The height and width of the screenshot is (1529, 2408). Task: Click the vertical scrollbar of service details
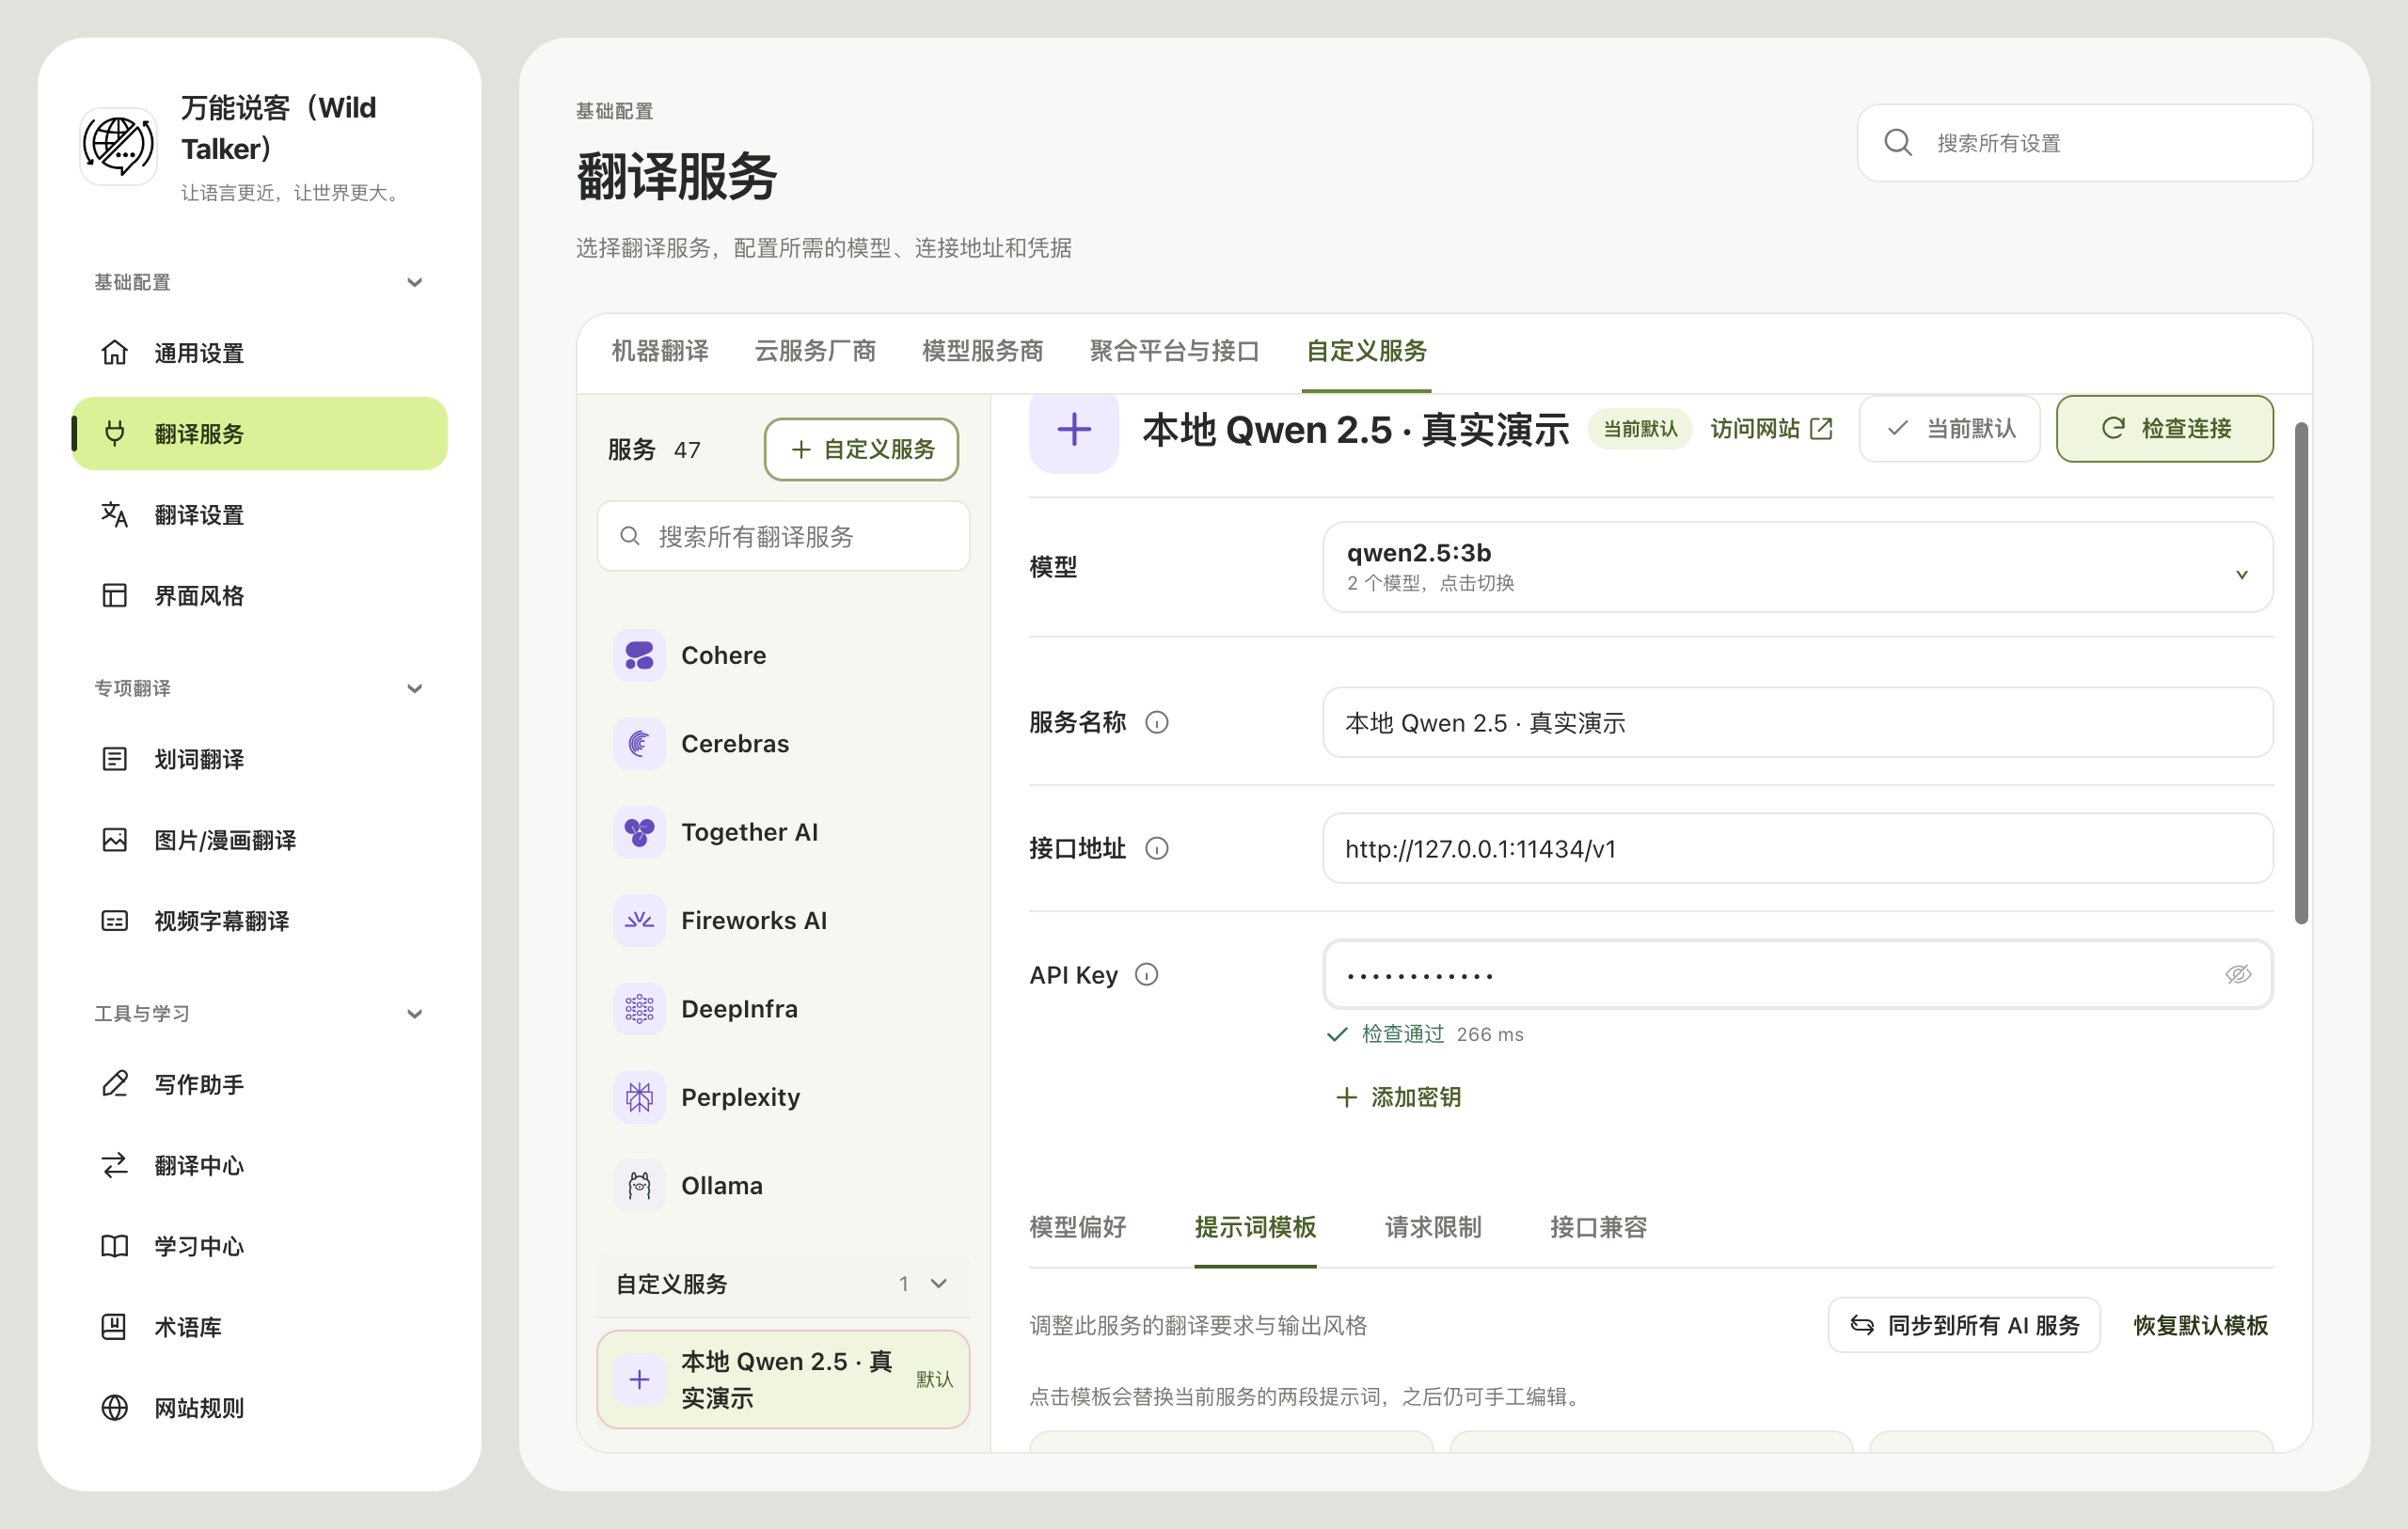[x=2301, y=674]
